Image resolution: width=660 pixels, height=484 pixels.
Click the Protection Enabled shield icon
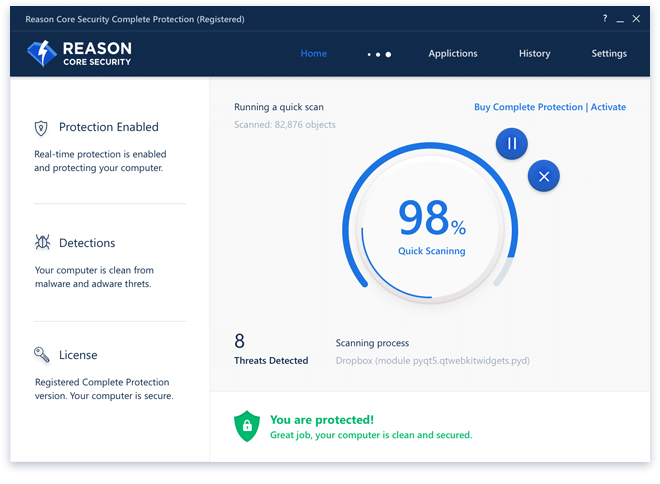(x=41, y=127)
